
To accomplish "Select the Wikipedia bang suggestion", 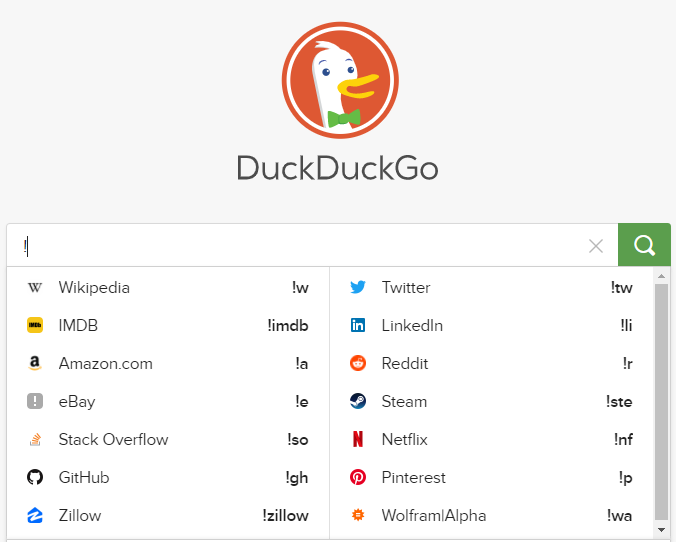I will click(168, 288).
